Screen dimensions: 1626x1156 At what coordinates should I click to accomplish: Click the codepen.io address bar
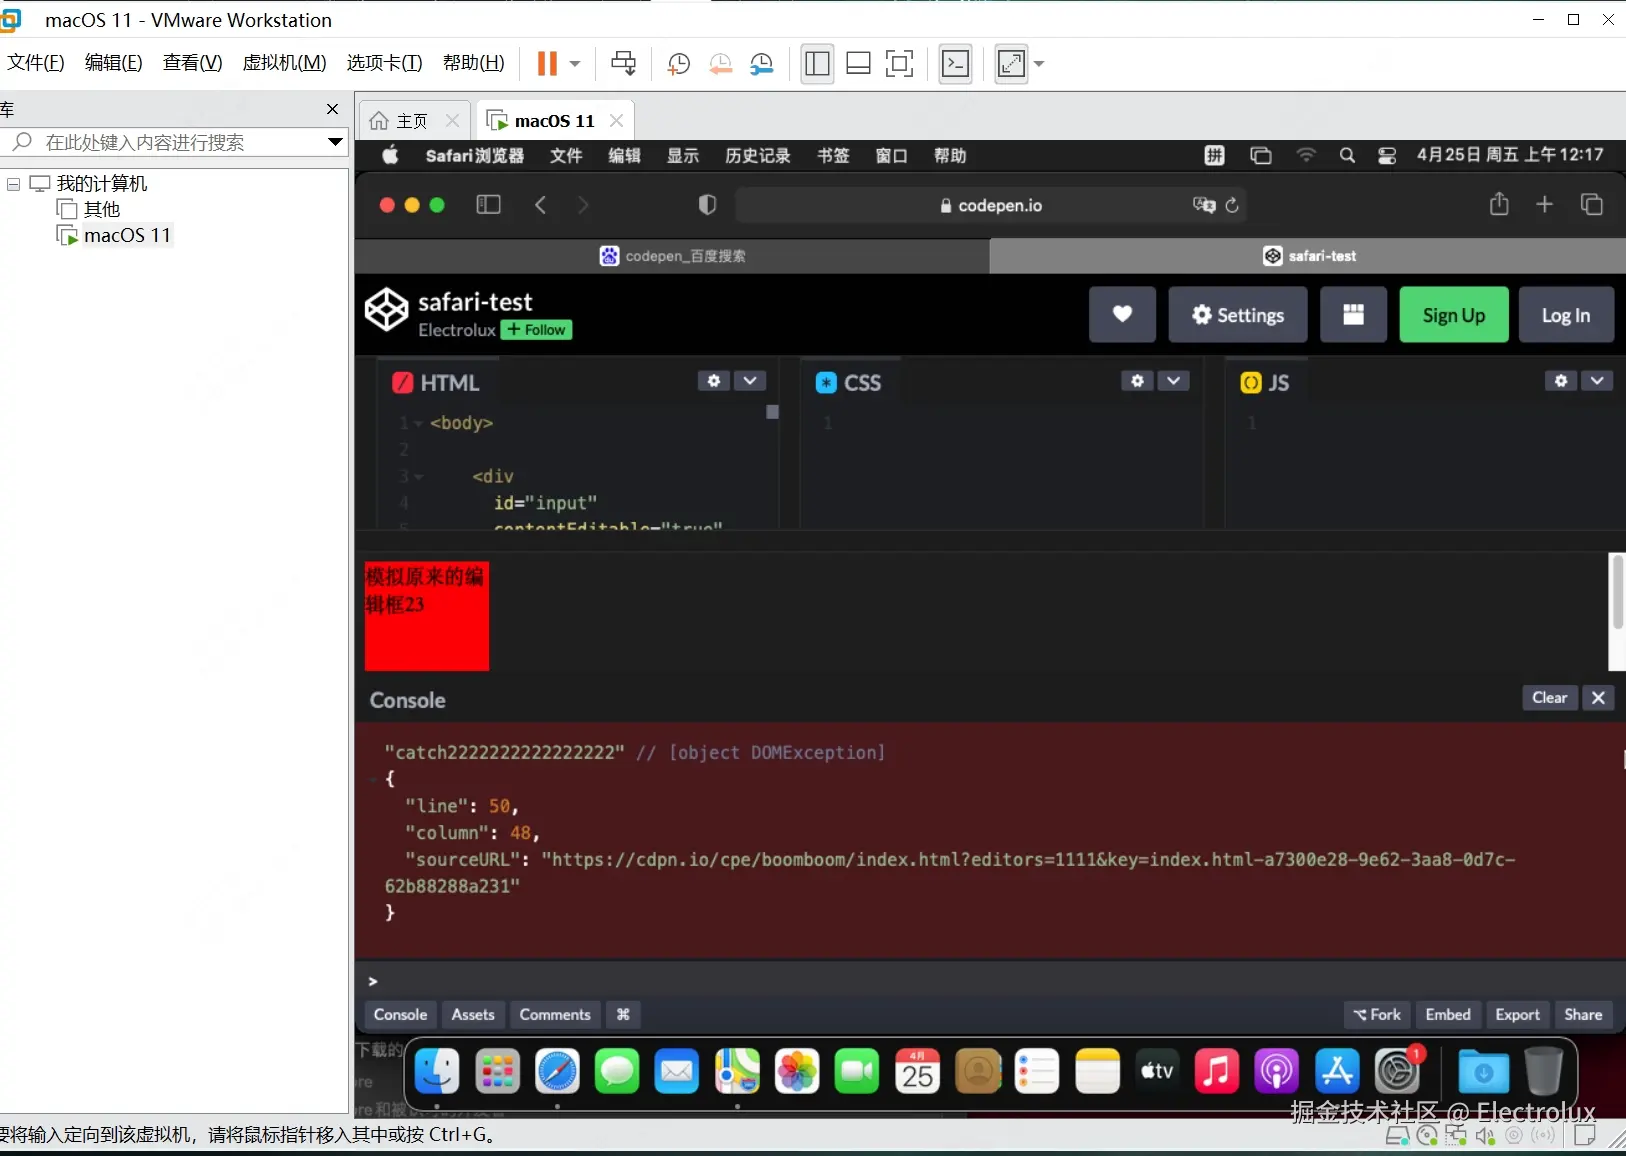(990, 205)
